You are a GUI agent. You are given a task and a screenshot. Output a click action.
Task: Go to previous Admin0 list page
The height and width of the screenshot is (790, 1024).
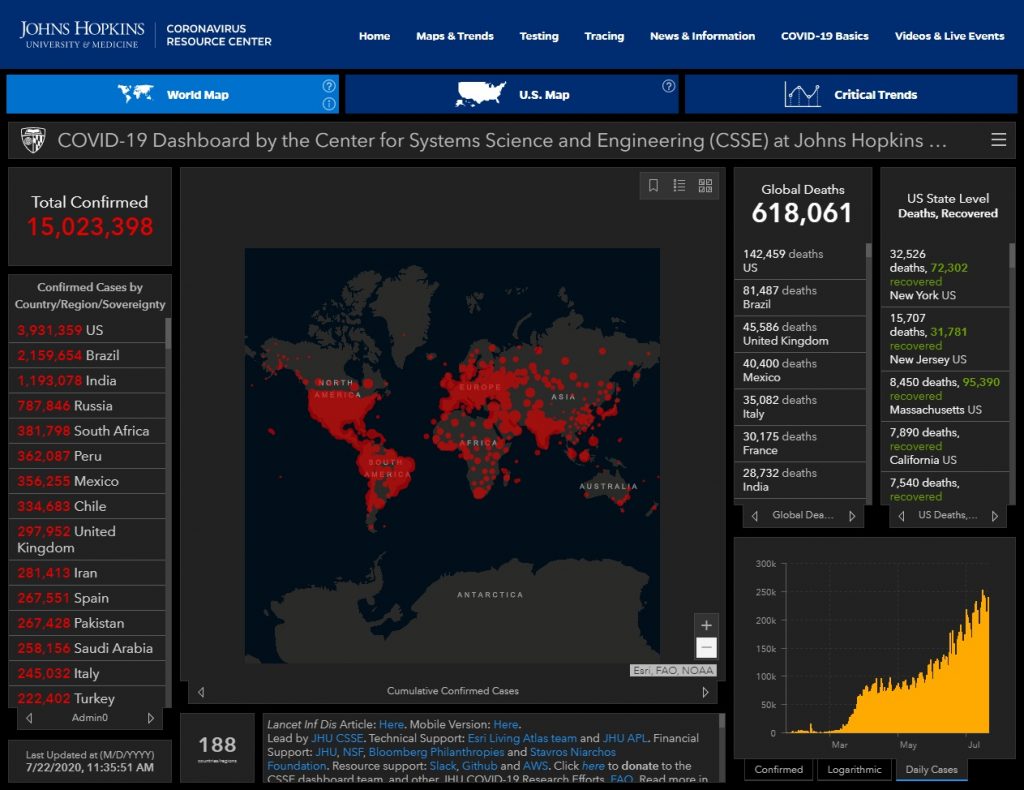29,718
